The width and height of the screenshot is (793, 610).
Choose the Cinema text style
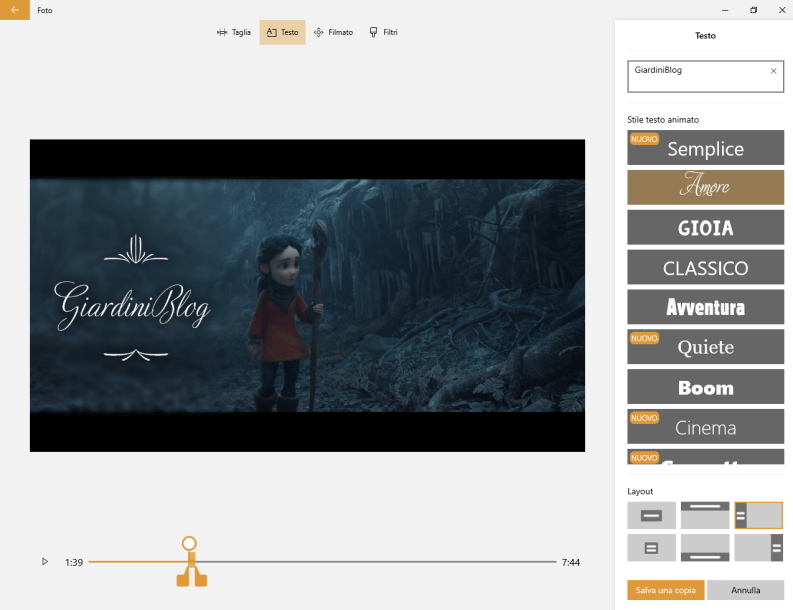click(x=706, y=426)
